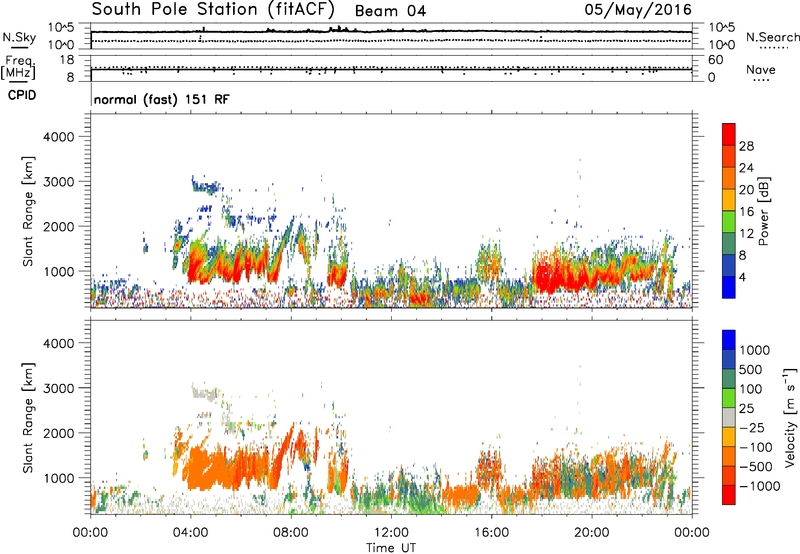Image resolution: width=800 pixels, height=554 pixels.
Task: Click the "N.Sky" legend label
Action: [19, 37]
